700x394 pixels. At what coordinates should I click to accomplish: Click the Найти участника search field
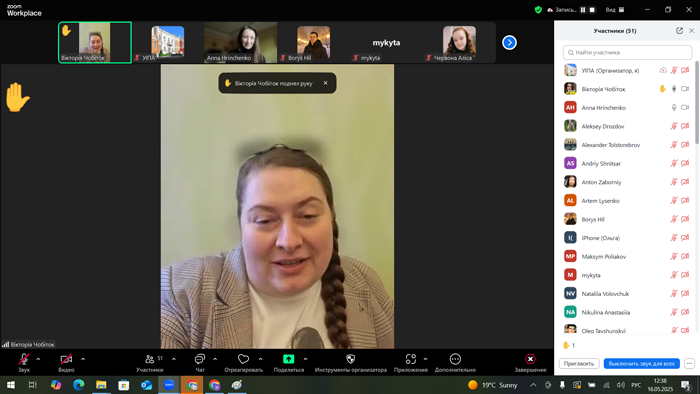pyautogui.click(x=627, y=52)
